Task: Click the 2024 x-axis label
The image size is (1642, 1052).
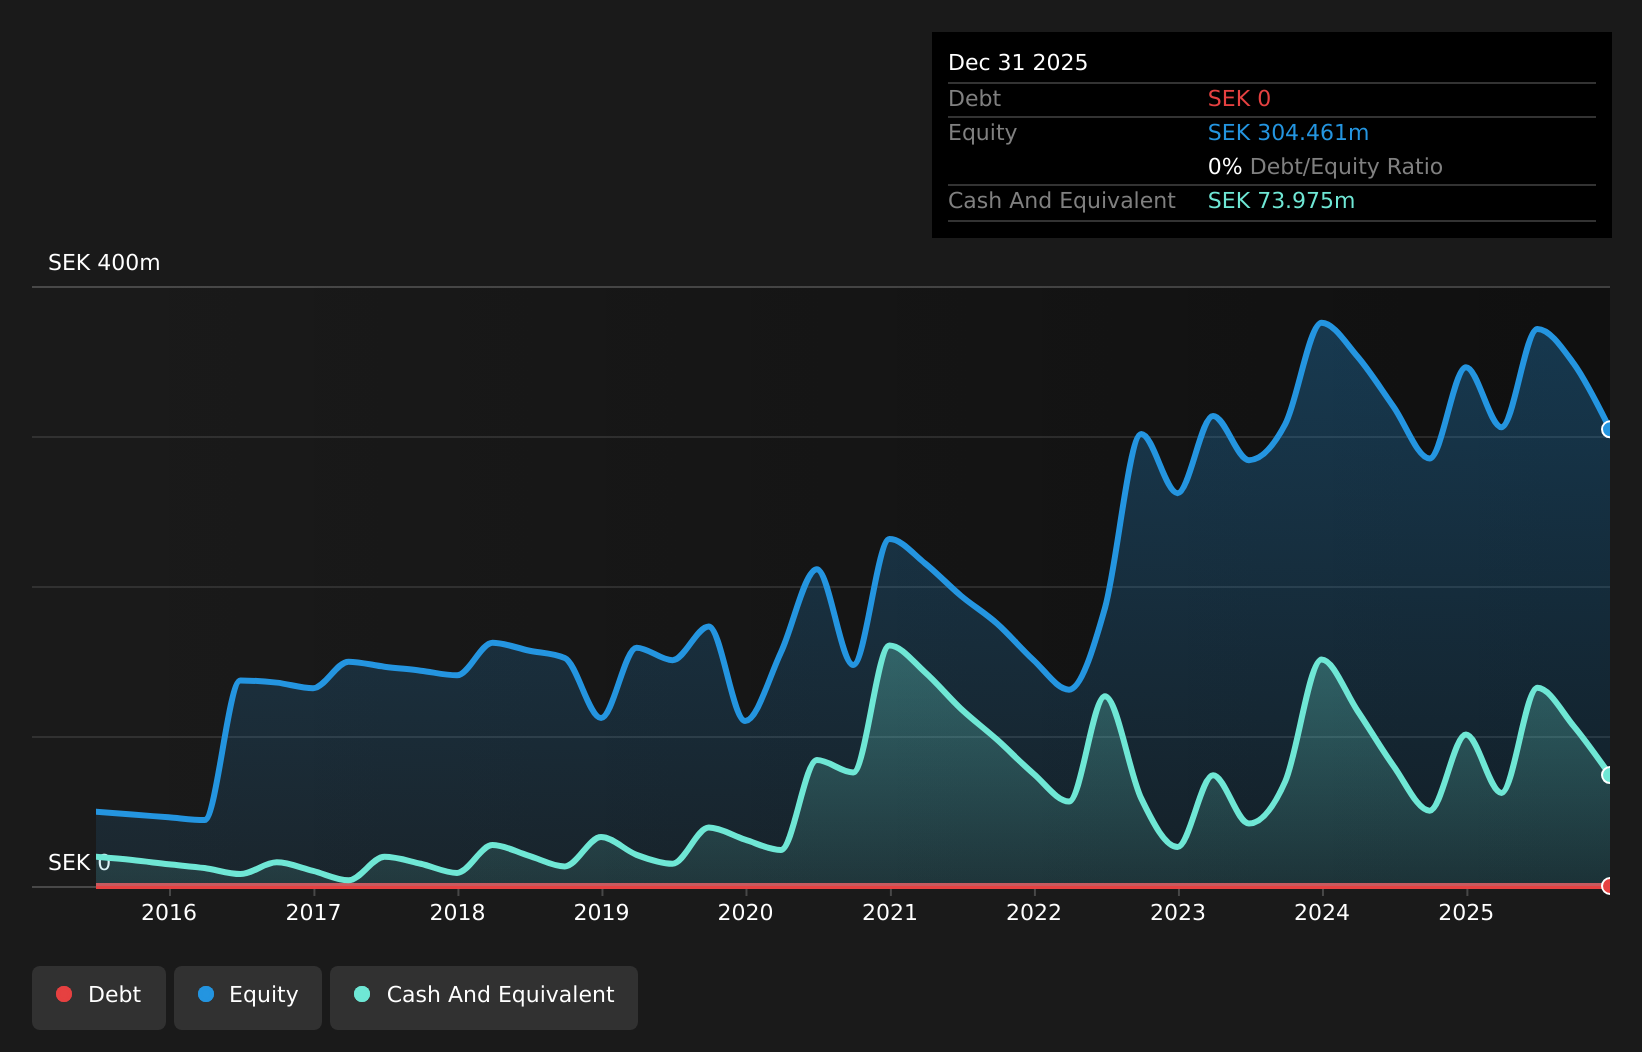Action: pyautogui.click(x=1322, y=912)
